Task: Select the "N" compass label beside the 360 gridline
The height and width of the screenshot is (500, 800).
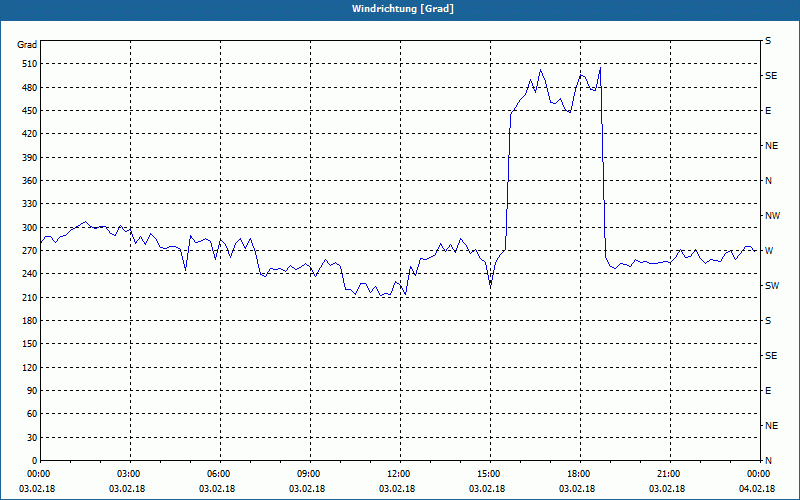Action: 768,181
